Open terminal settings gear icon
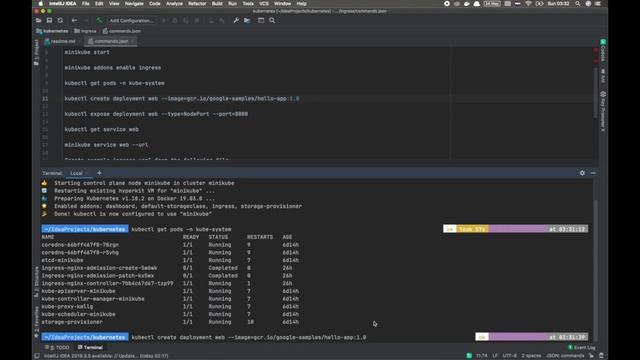The height and width of the screenshot is (360, 640). point(582,173)
